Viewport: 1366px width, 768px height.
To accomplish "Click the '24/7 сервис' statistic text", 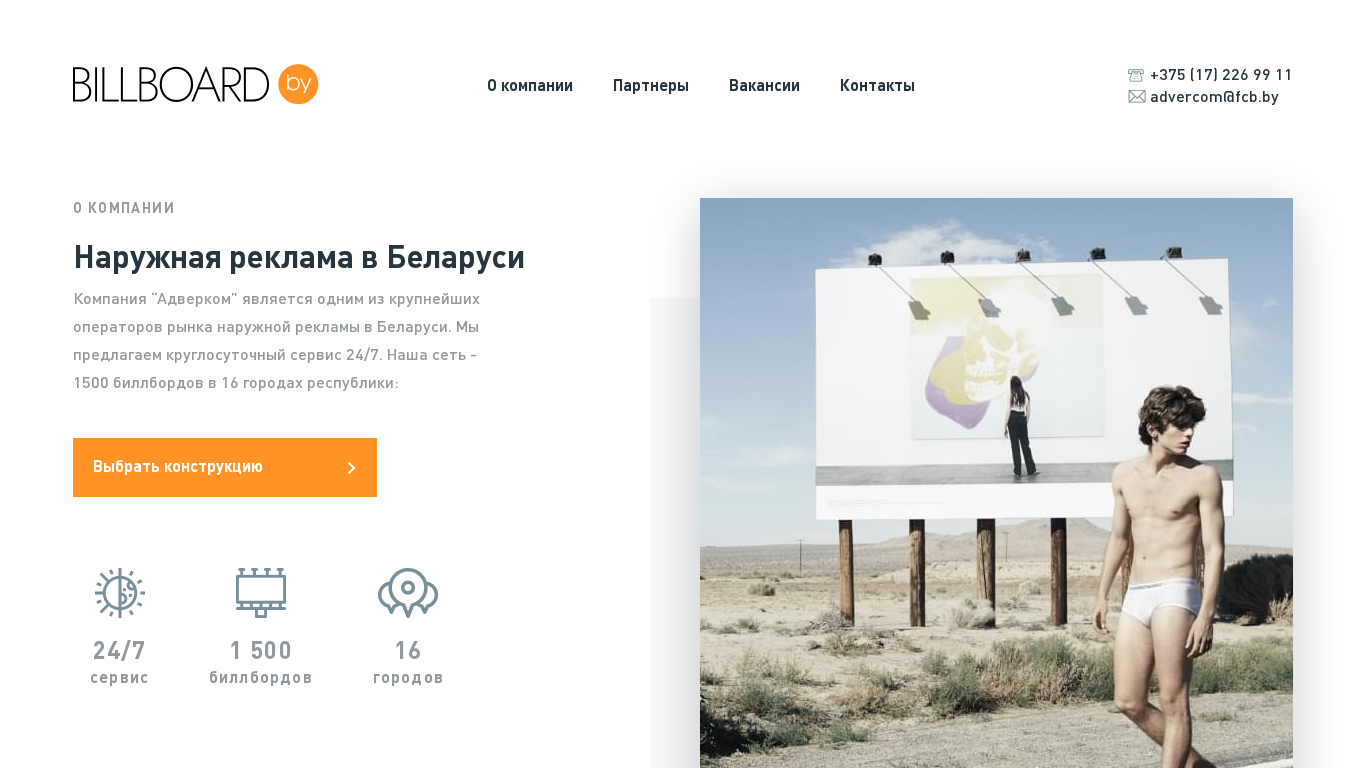I will tap(120, 663).
